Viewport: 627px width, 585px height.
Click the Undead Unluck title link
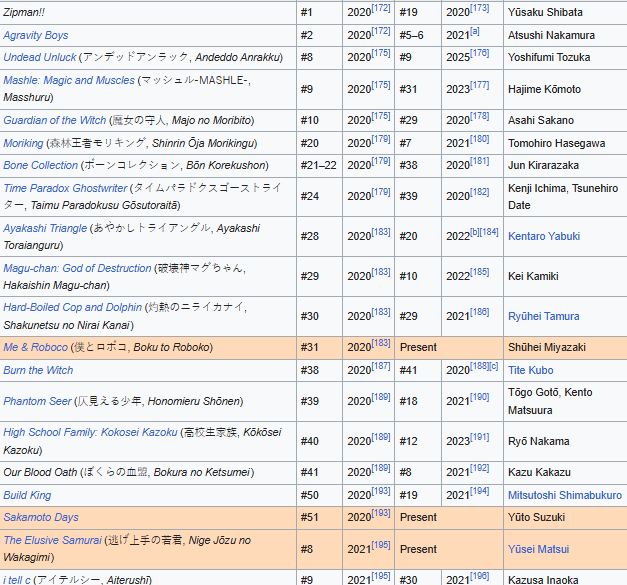(40, 57)
